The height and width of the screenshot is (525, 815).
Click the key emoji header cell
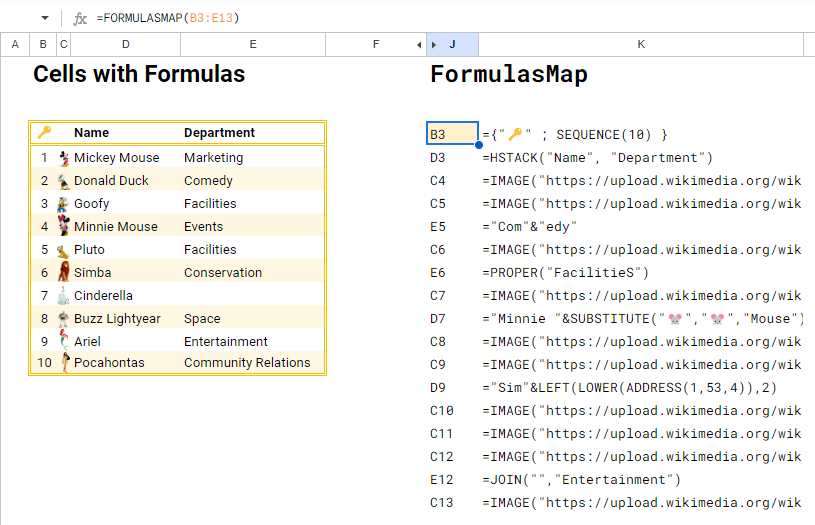[x=44, y=133]
